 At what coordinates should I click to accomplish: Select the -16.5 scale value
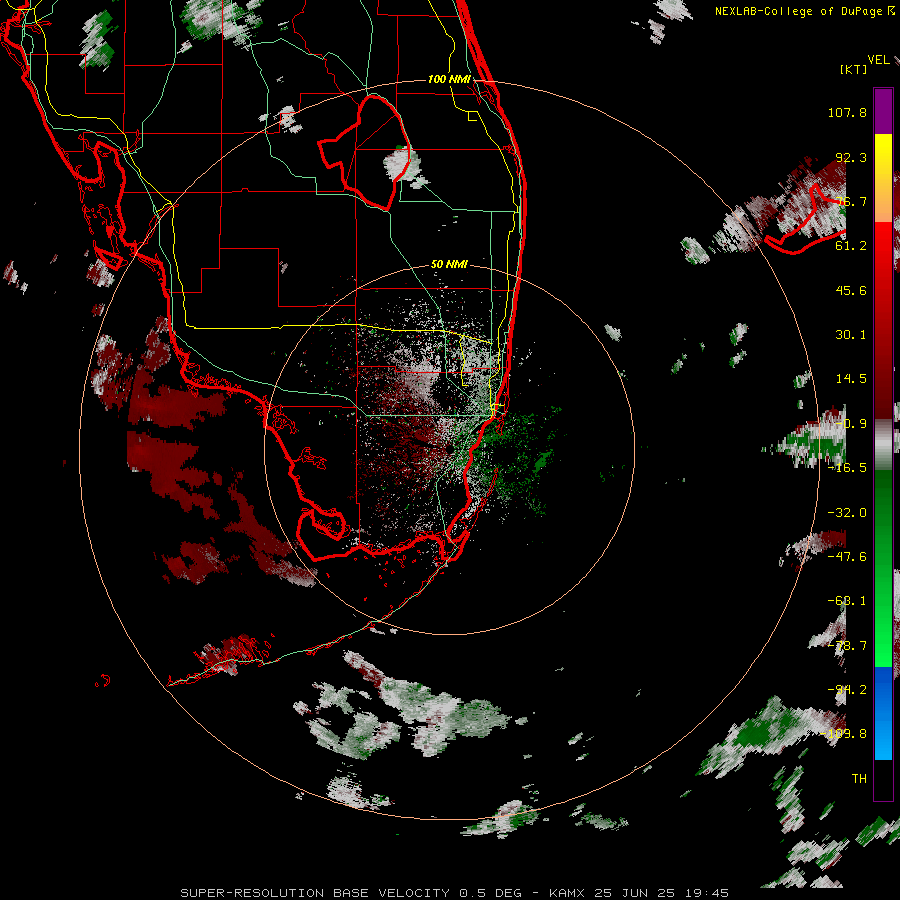(847, 468)
